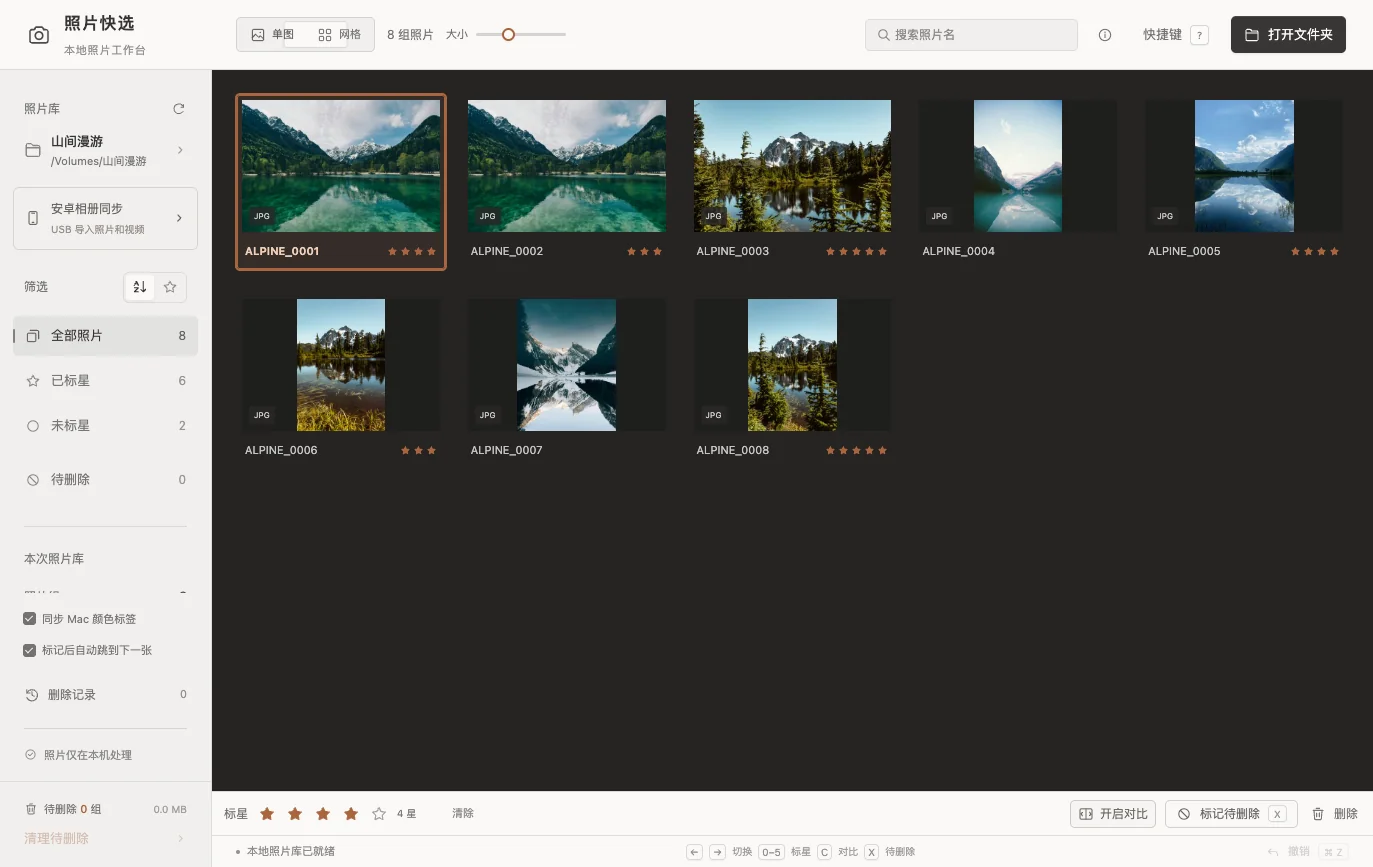1373x867 pixels.
Task: Click the right arrow key hint in status bar
Action: point(718,852)
